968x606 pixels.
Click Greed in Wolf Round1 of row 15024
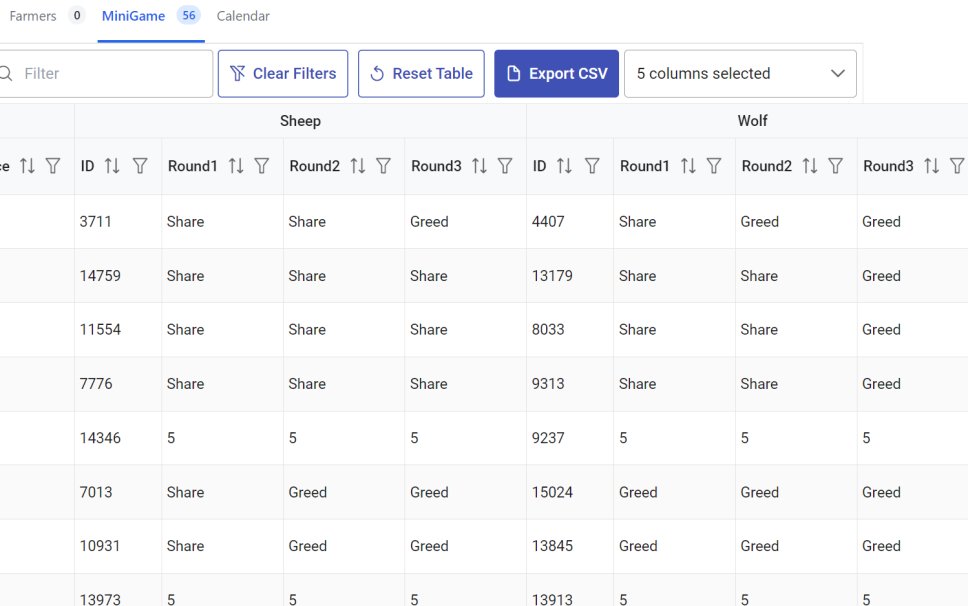pos(638,492)
